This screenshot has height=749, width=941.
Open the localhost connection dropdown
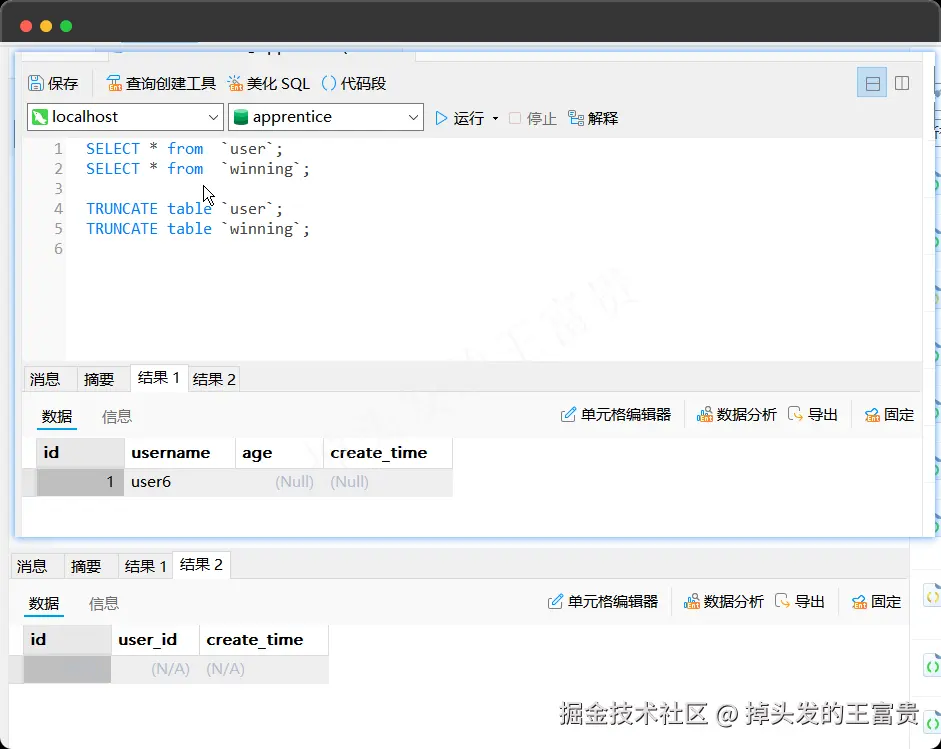pos(125,116)
